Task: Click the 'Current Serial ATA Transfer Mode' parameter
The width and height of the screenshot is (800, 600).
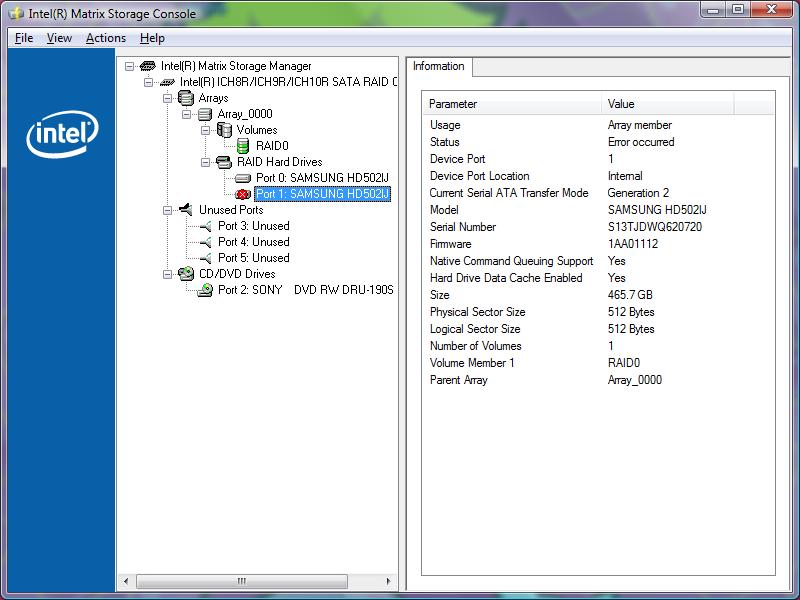Action: [x=509, y=193]
